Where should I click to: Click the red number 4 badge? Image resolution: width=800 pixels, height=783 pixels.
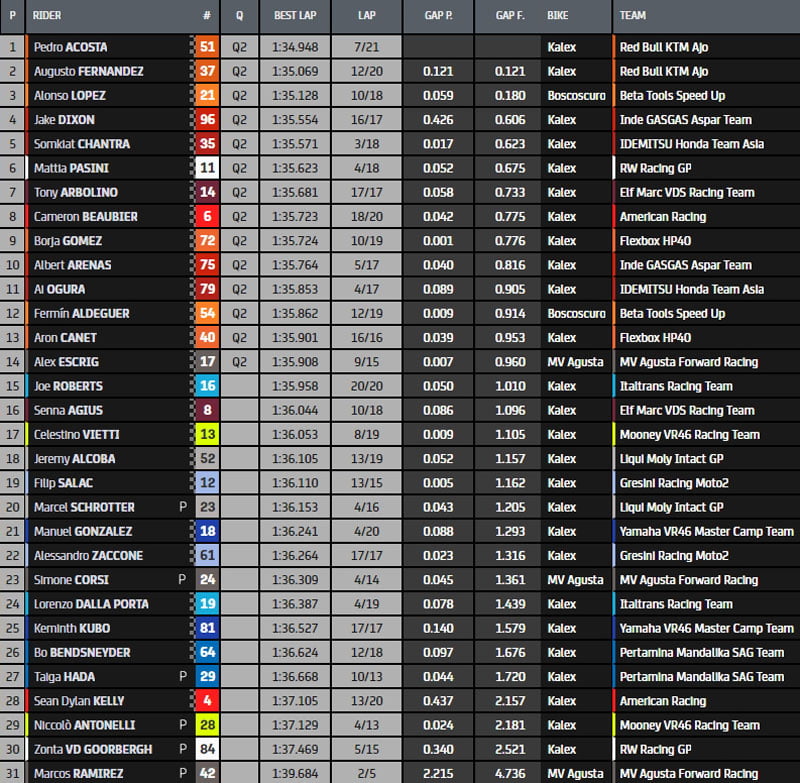[x=207, y=700]
